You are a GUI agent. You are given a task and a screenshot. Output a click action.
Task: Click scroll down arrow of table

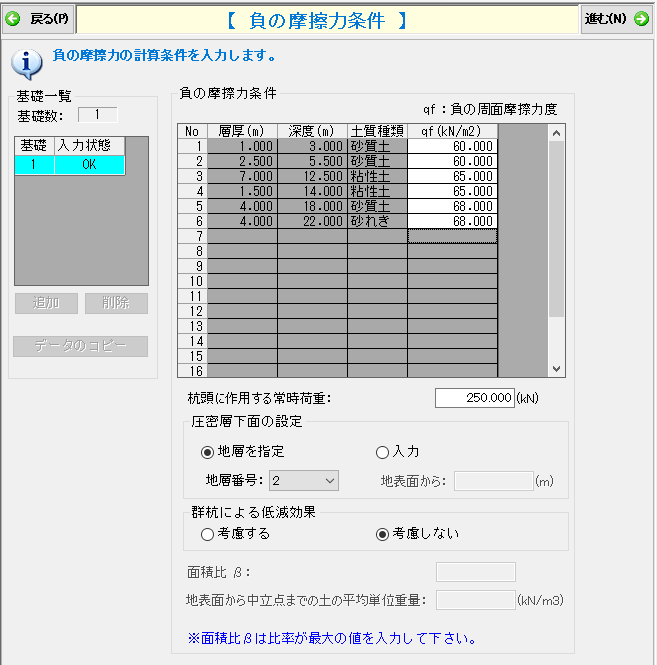tap(556, 369)
